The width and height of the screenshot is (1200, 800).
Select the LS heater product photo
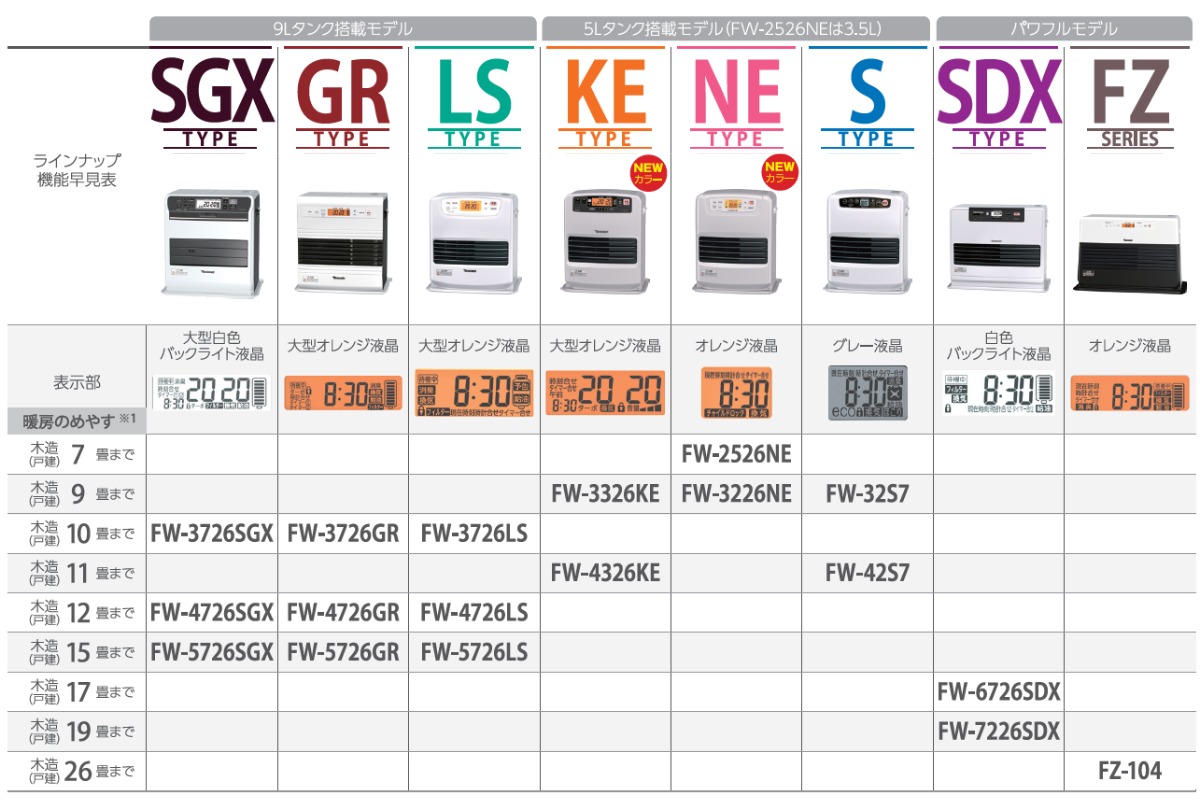coord(472,243)
